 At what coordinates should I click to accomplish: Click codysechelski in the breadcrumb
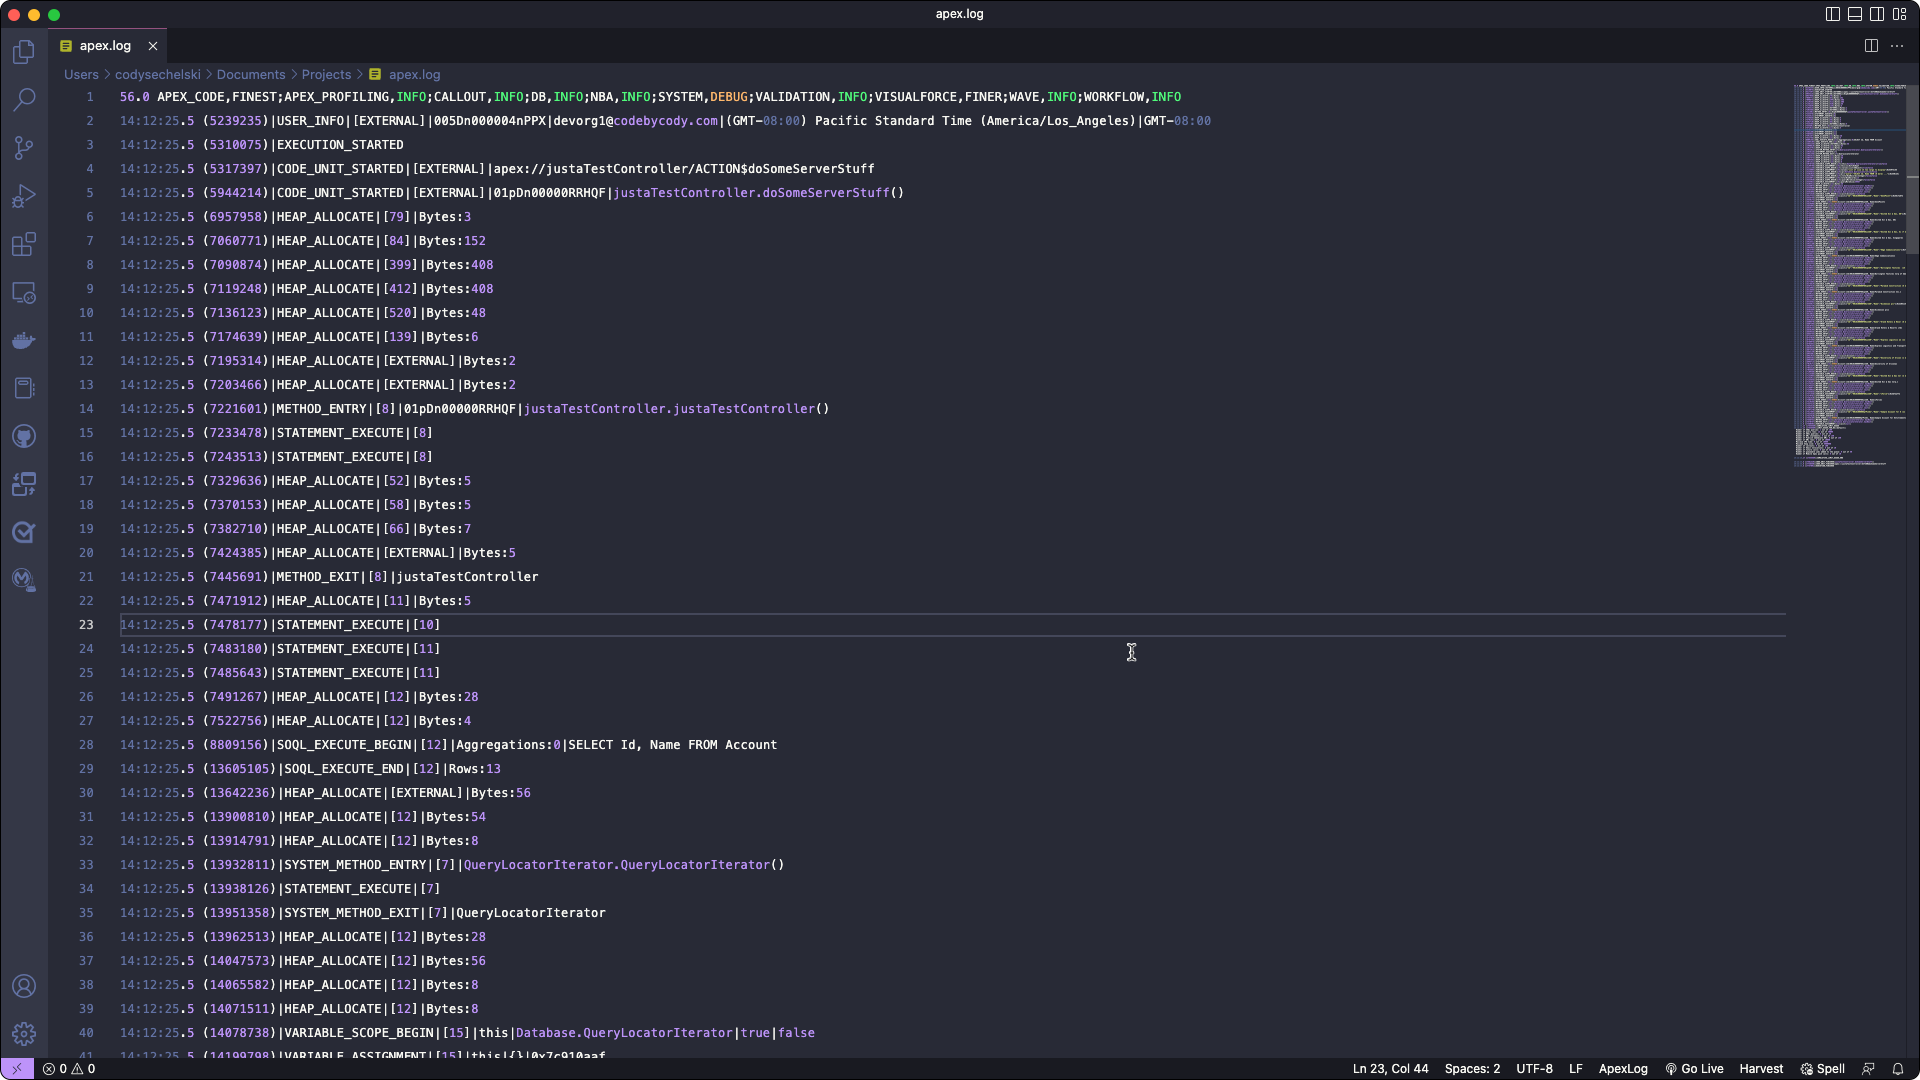158,75
